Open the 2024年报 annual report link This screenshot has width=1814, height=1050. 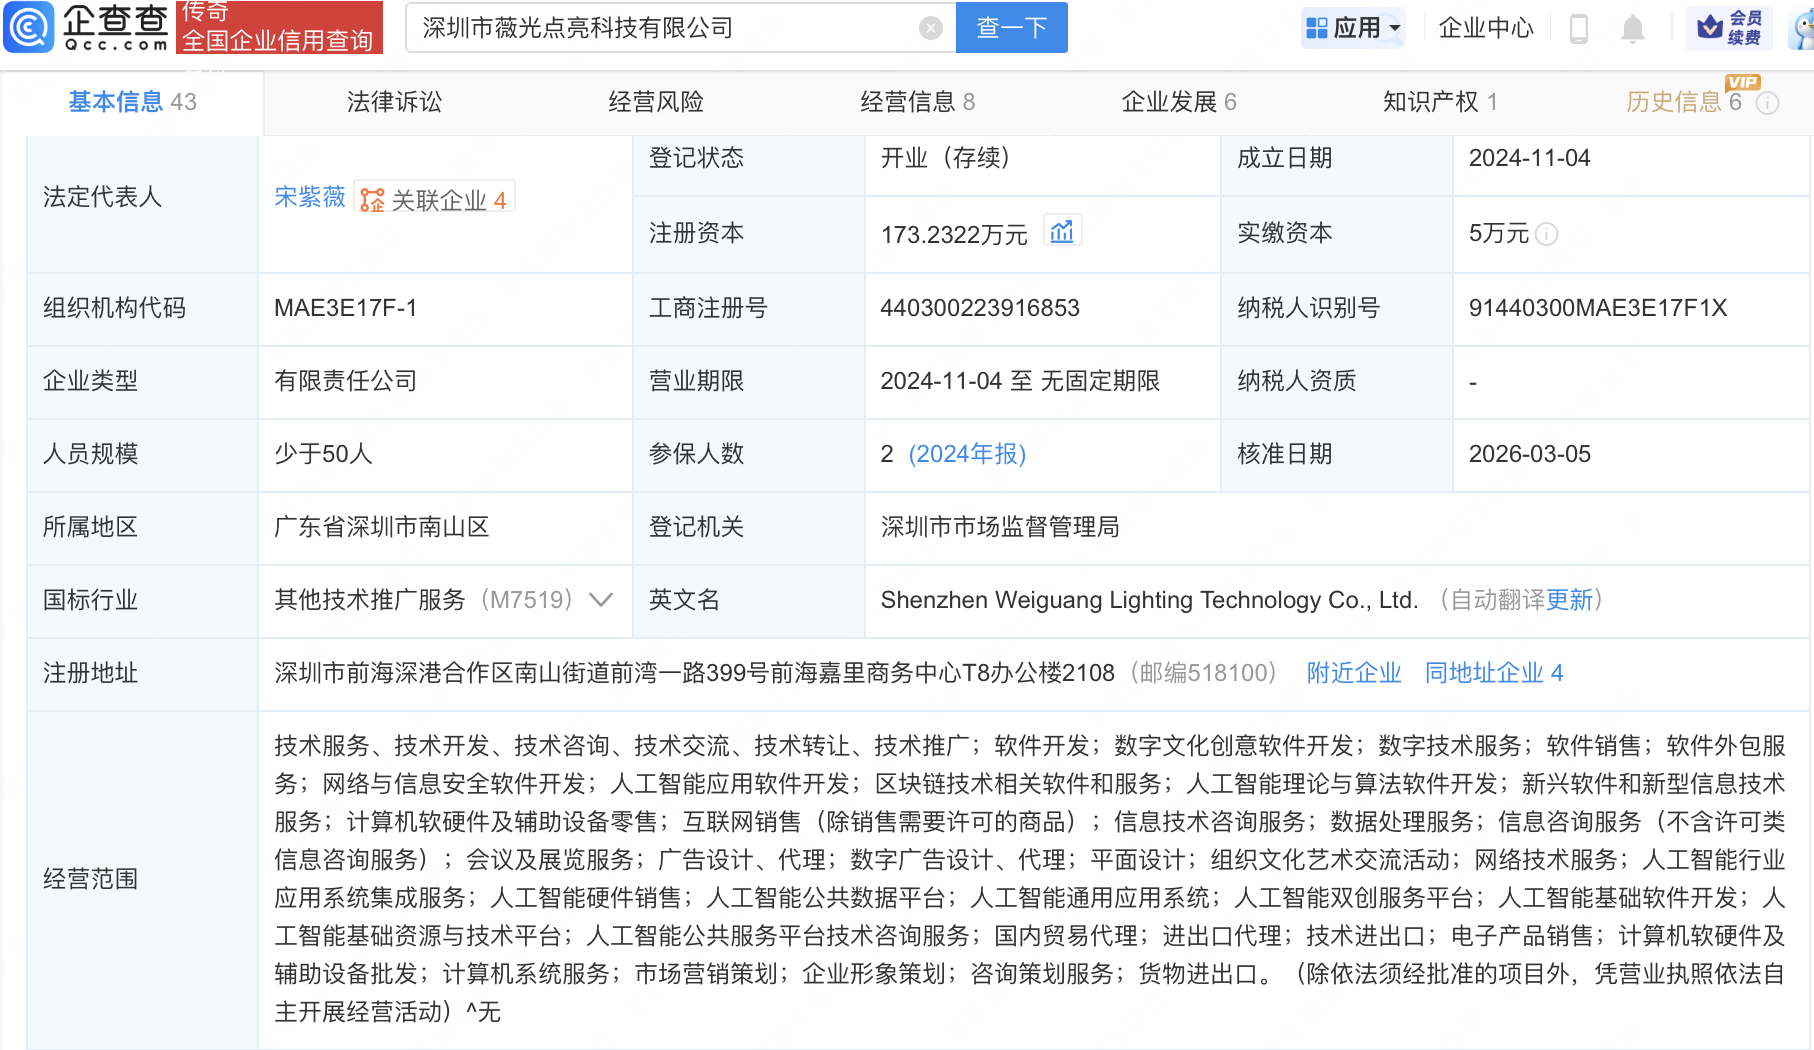967,454
